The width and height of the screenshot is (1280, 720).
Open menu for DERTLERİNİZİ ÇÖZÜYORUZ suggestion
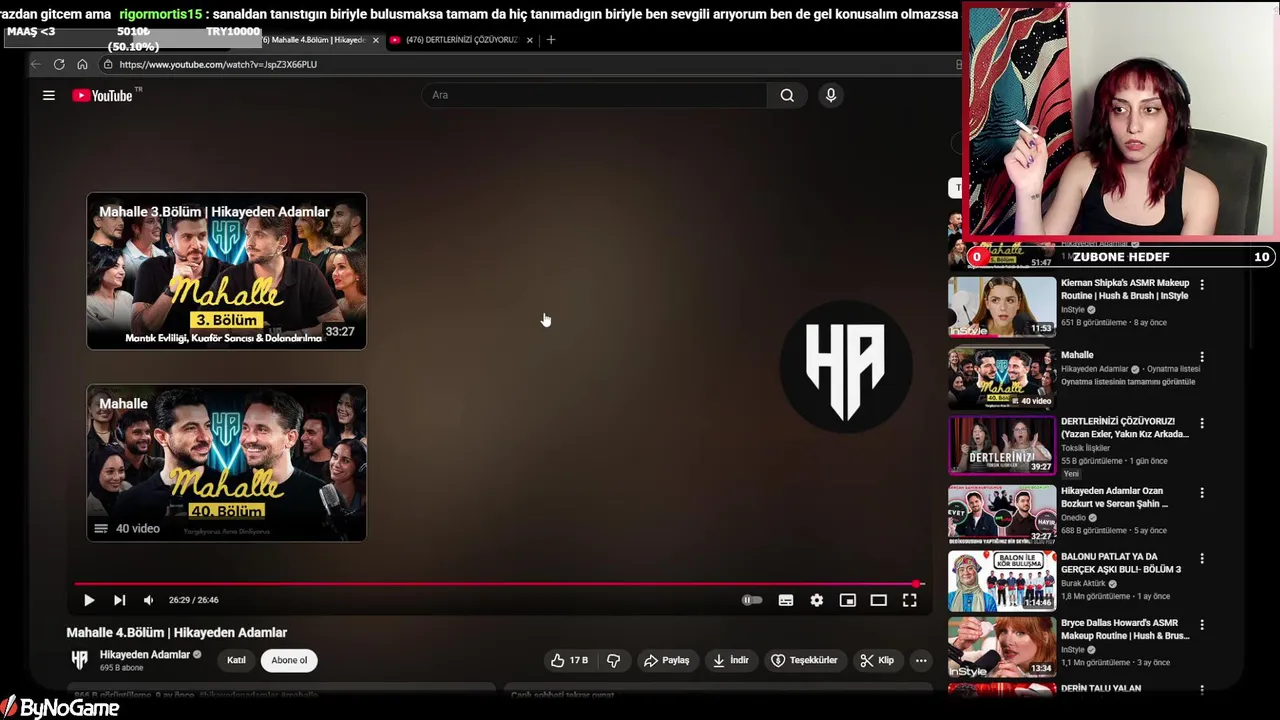(1202, 424)
